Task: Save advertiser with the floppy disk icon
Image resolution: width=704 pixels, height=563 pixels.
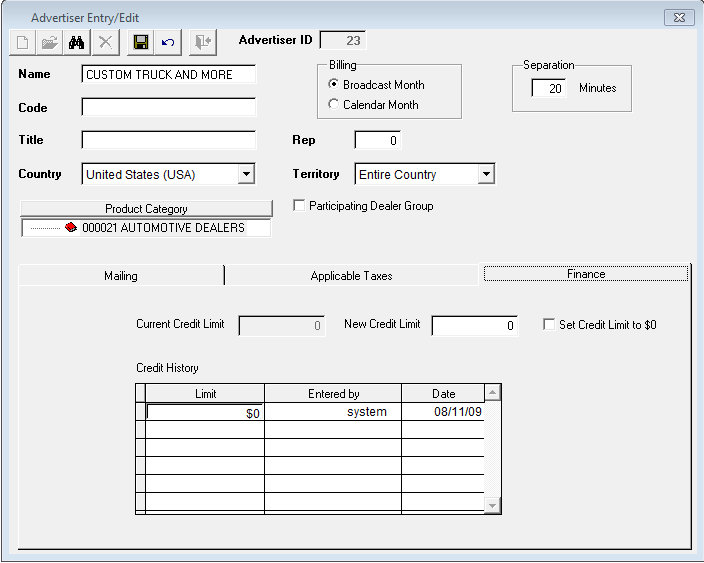Action: click(x=141, y=42)
